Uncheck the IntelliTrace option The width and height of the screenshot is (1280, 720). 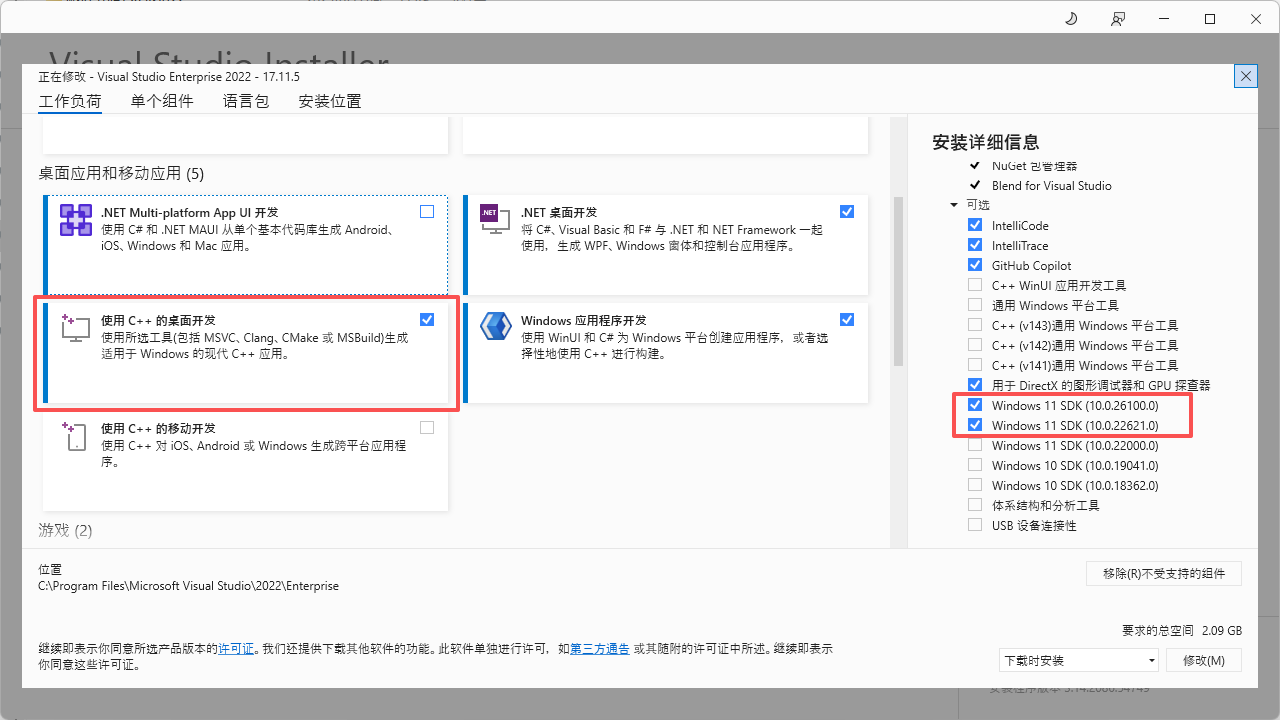click(975, 245)
